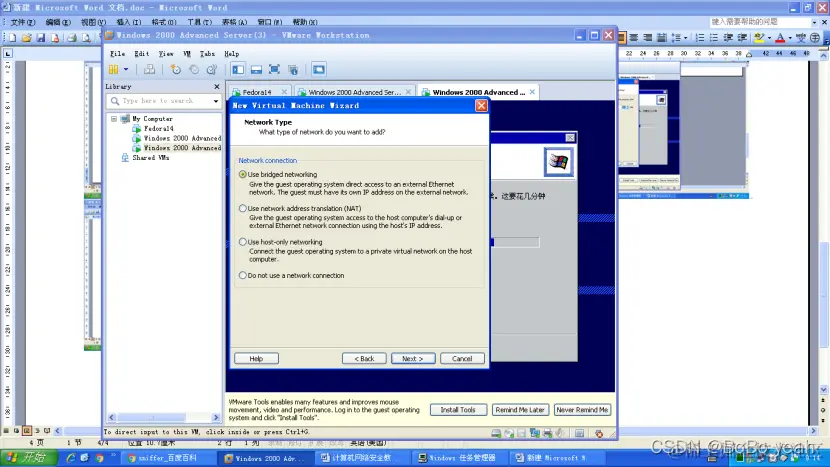Click the VMware Unity mode toolbar icon
The width and height of the screenshot is (830, 467).
[293, 69]
